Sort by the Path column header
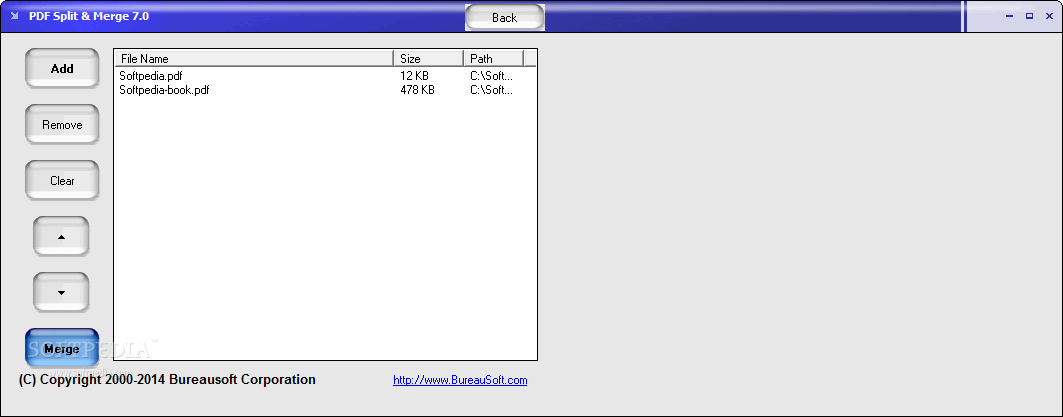Viewport: 1063px width, 417px height. coord(494,58)
